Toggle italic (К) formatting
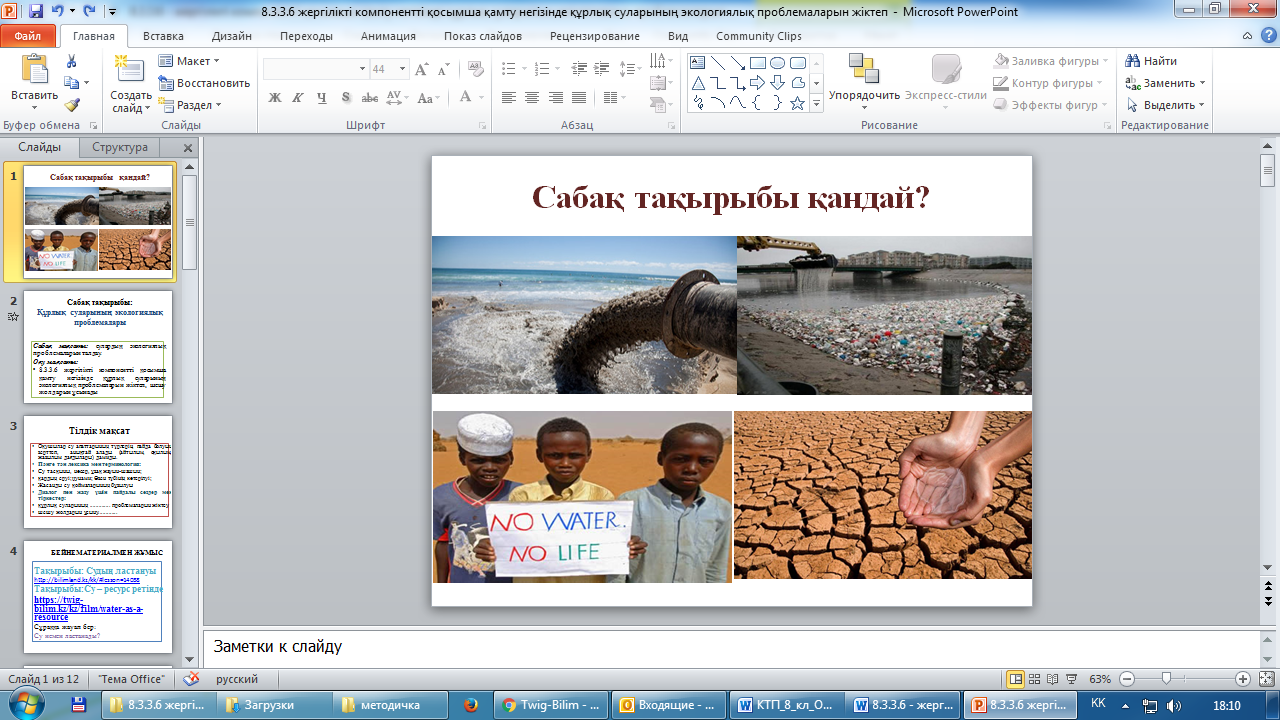 click(298, 98)
